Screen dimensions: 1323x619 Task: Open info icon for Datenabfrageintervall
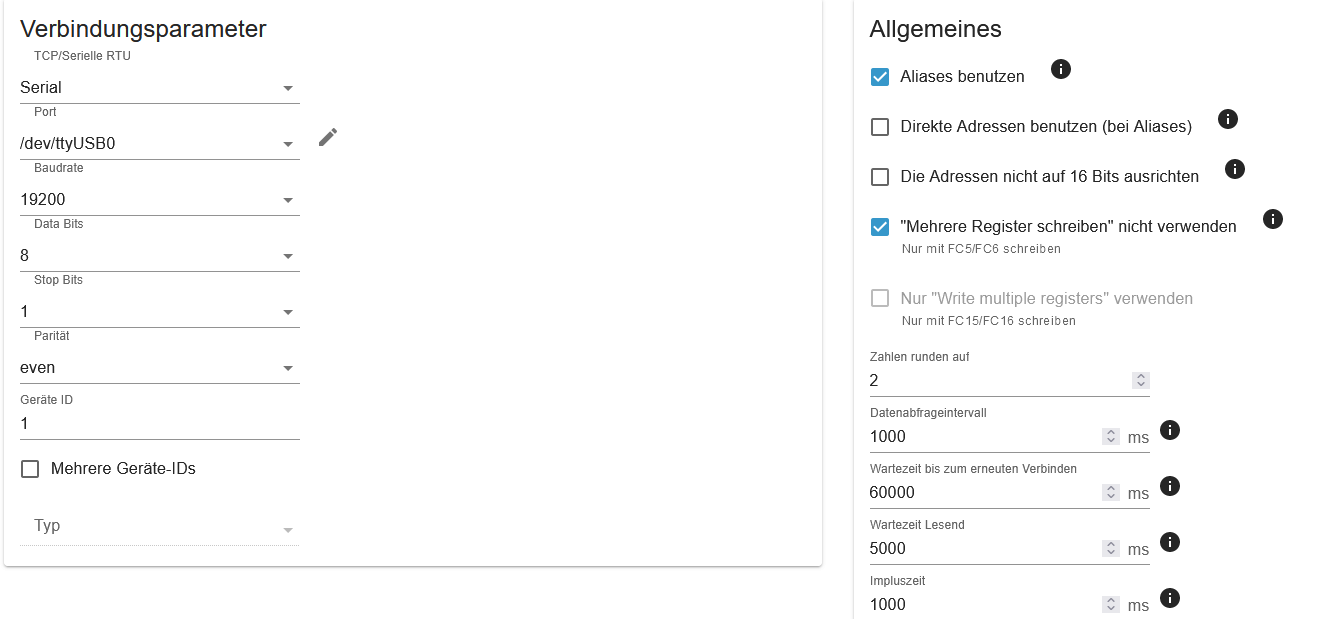click(1169, 430)
